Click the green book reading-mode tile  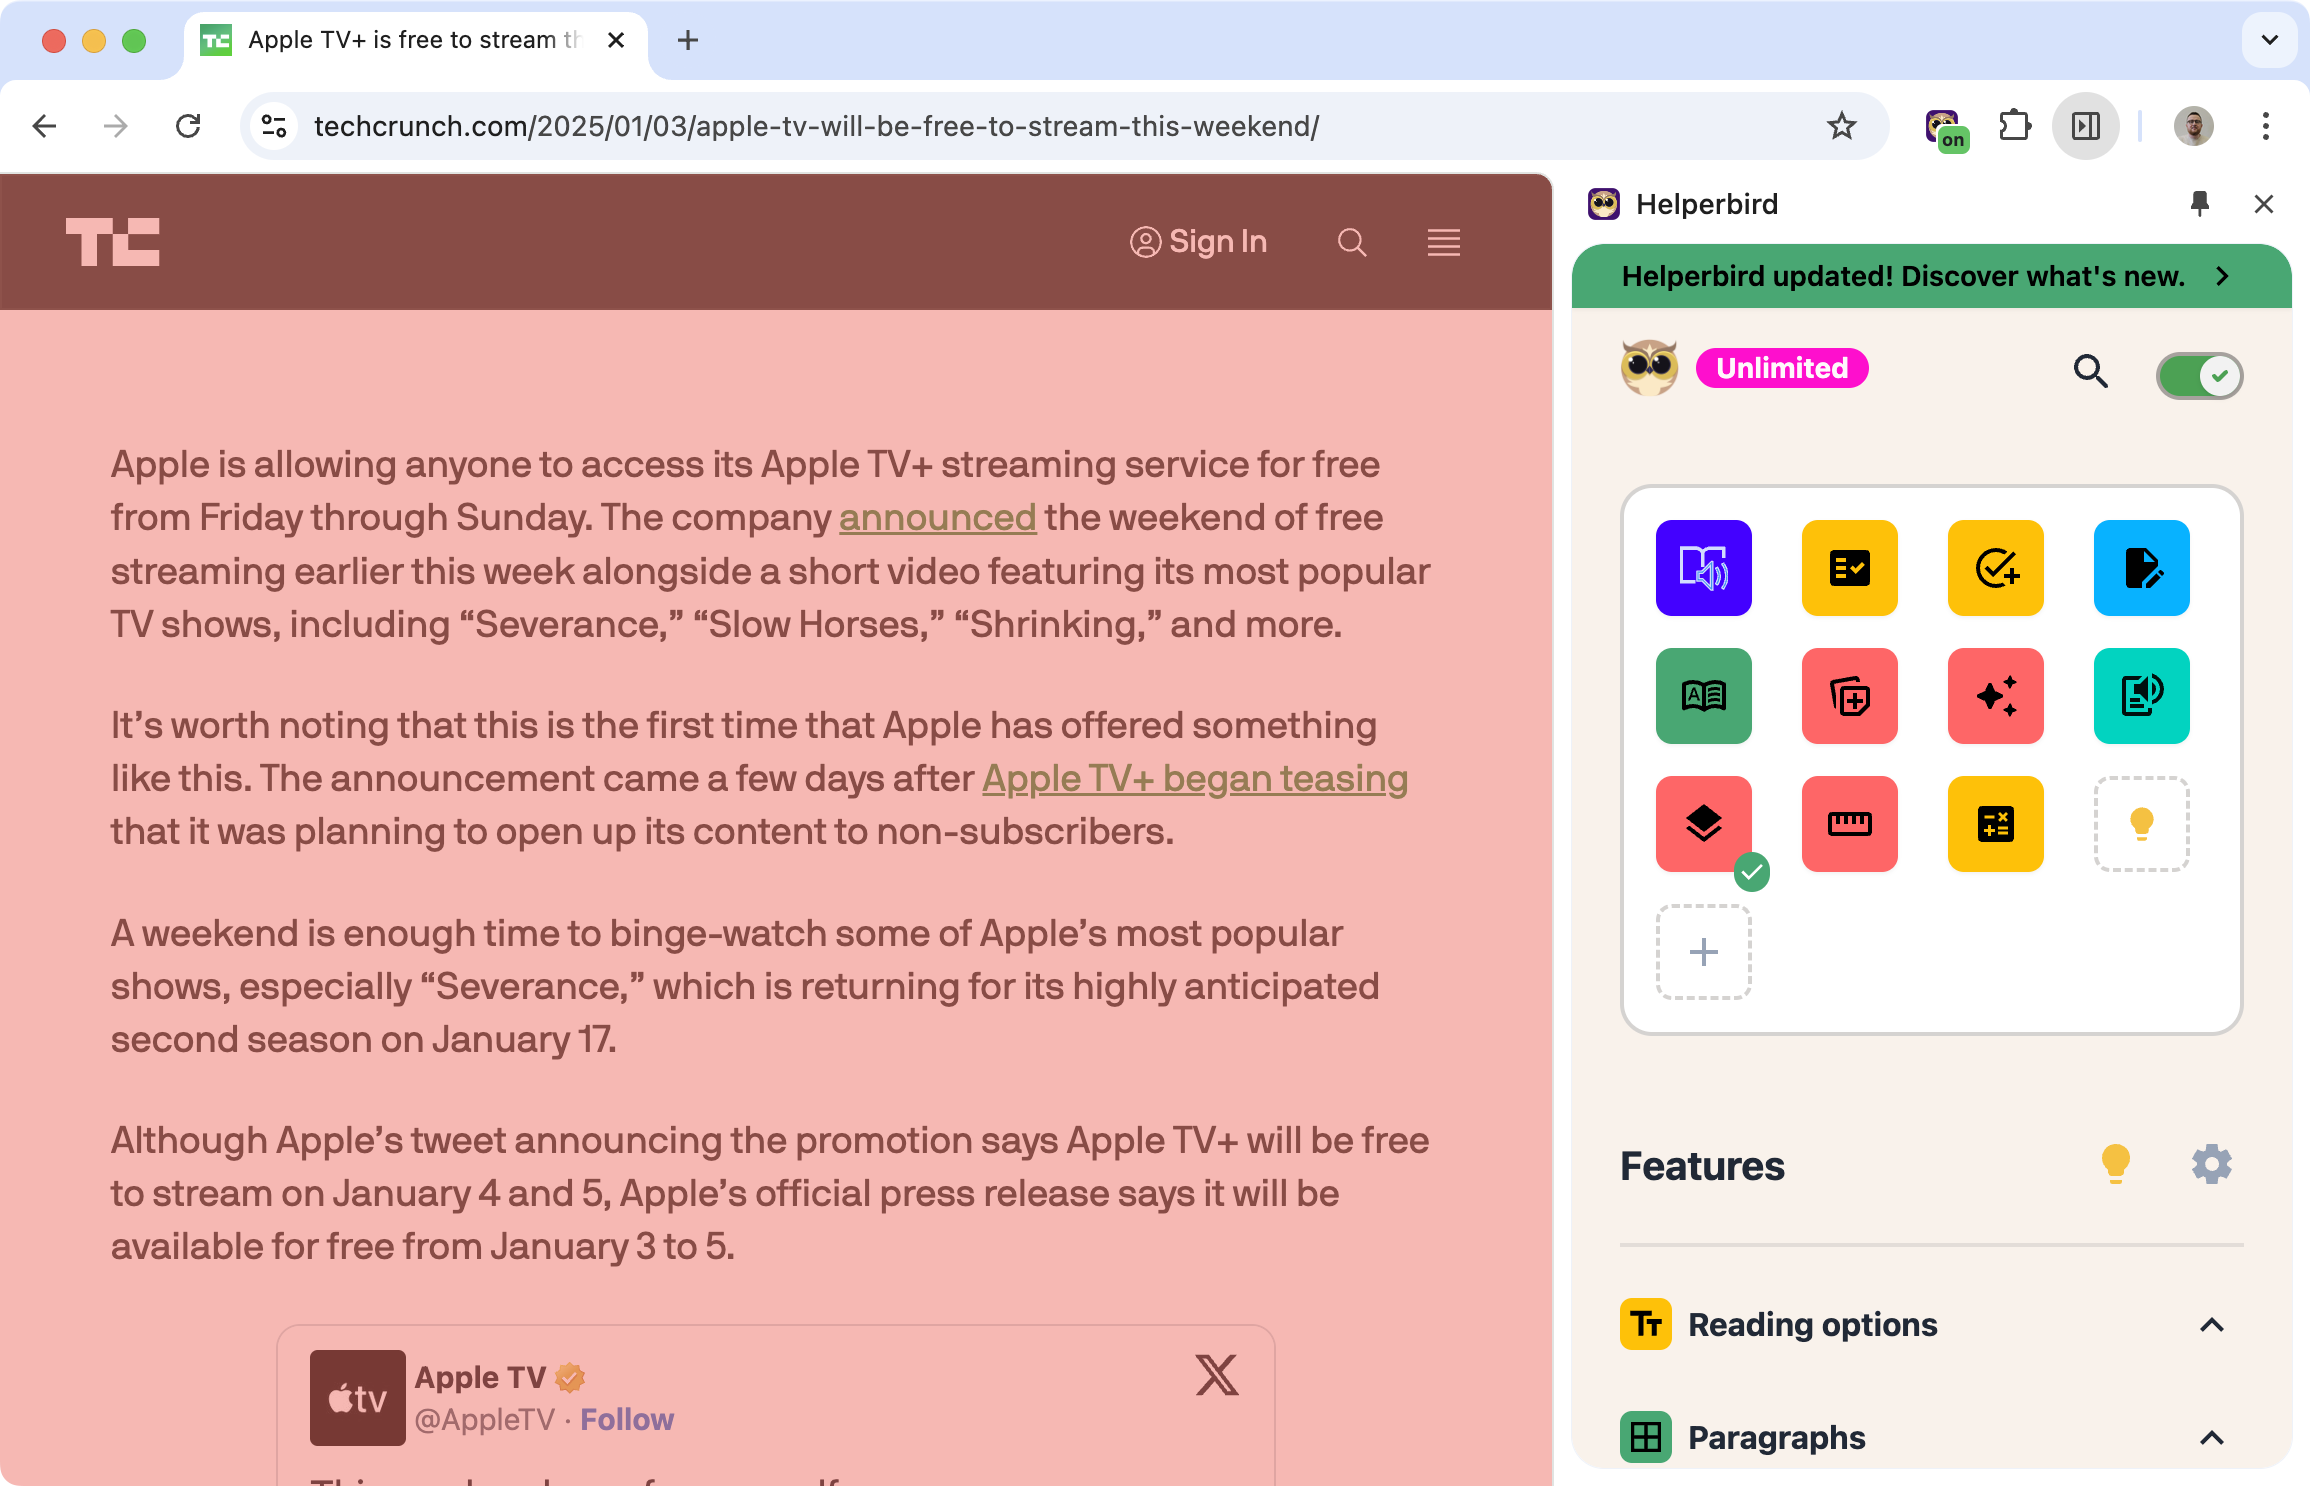[1703, 695]
